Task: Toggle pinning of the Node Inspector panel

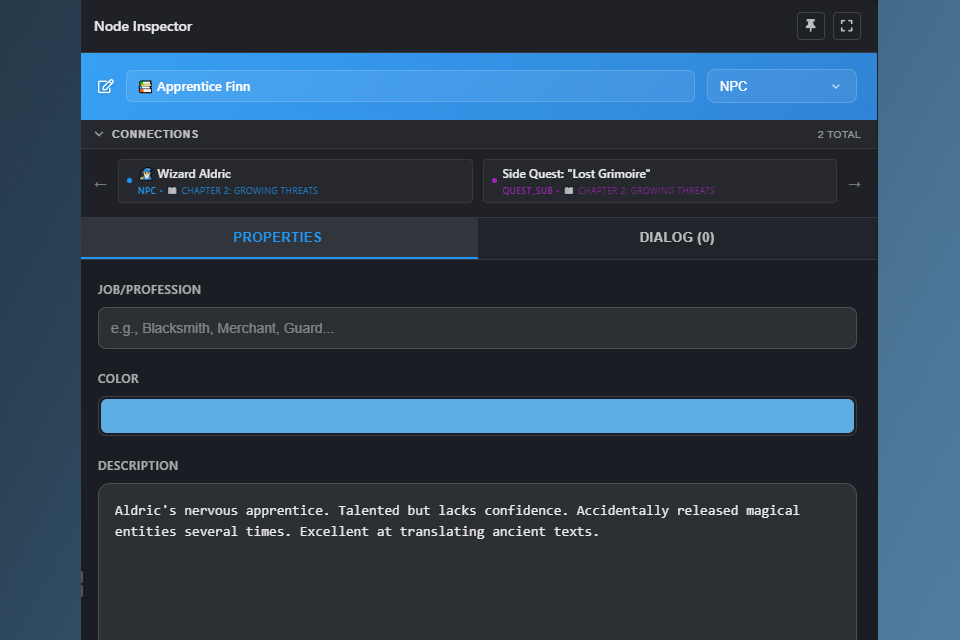Action: (810, 26)
